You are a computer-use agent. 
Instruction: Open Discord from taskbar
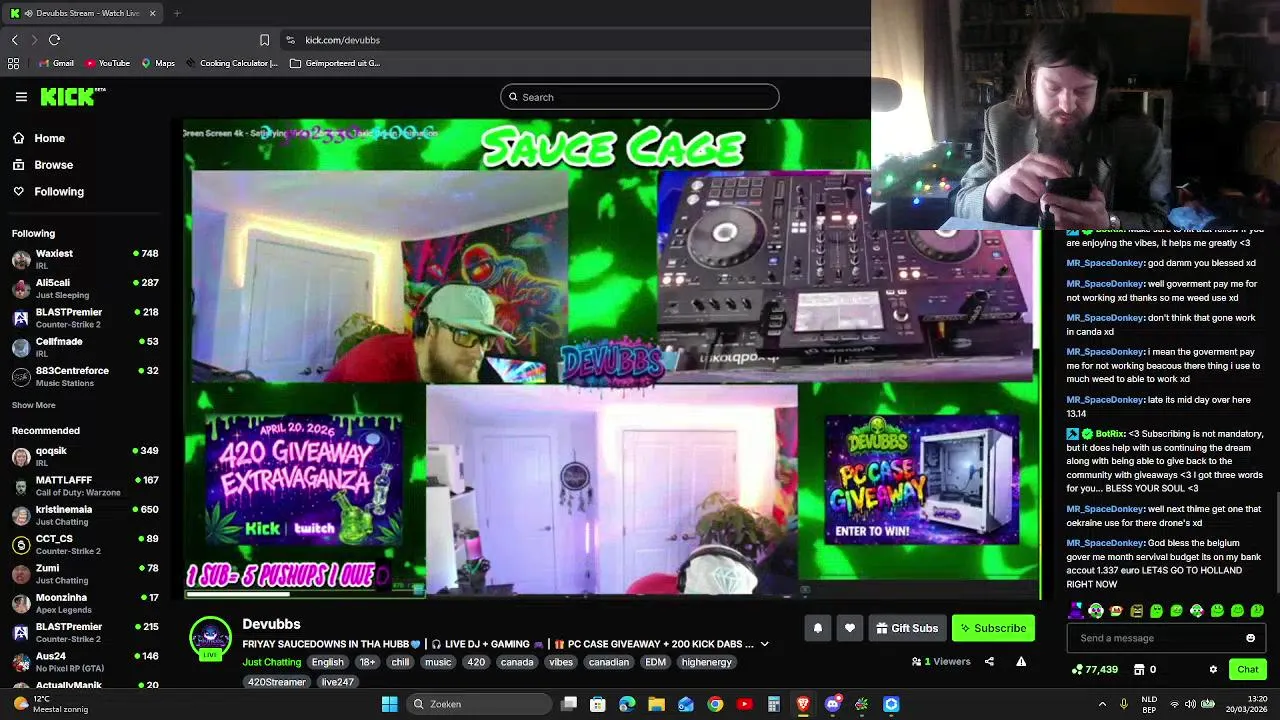pos(832,704)
